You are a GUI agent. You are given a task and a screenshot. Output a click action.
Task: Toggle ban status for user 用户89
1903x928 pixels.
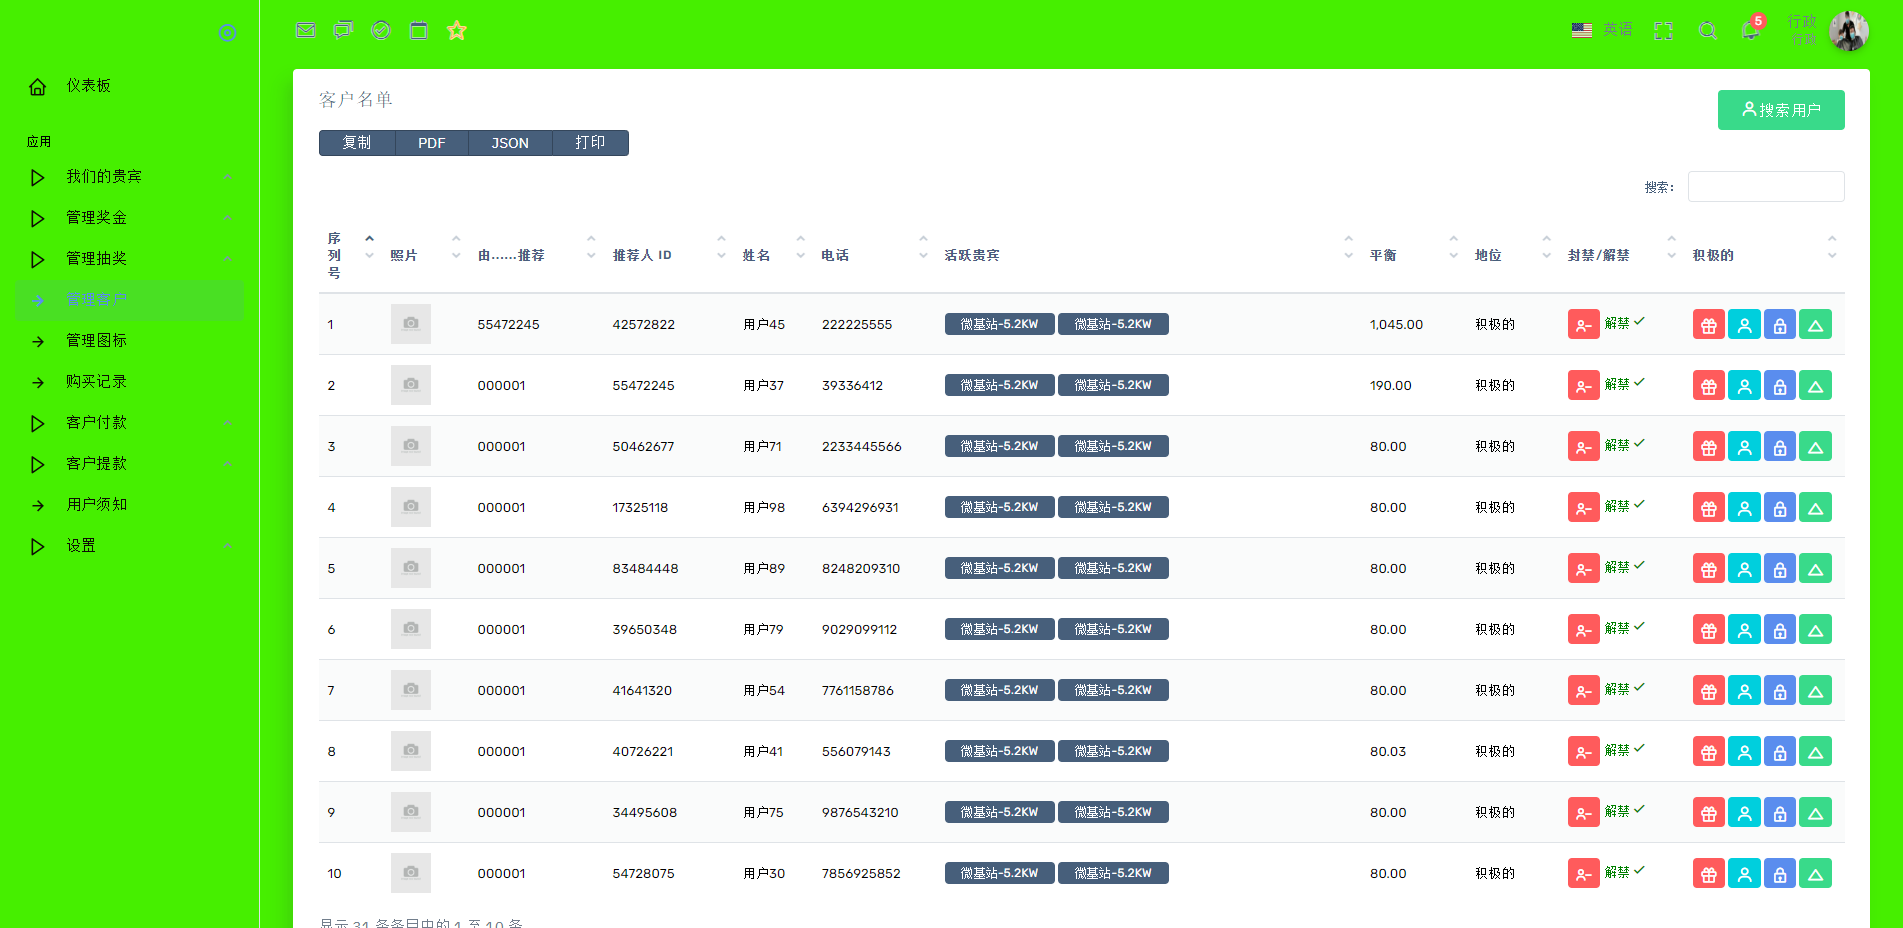click(1583, 569)
